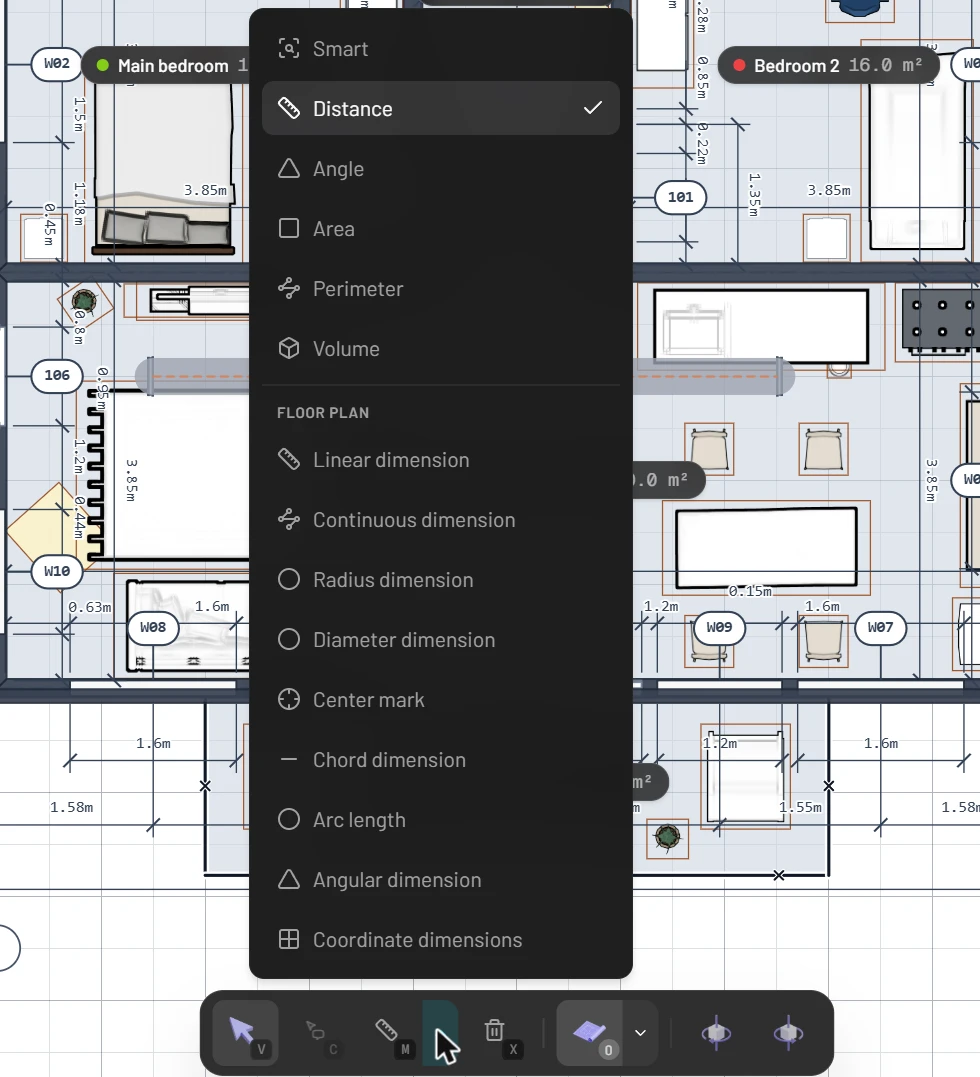
Task: Open the view mode dropdown chevron
Action: [640, 1033]
